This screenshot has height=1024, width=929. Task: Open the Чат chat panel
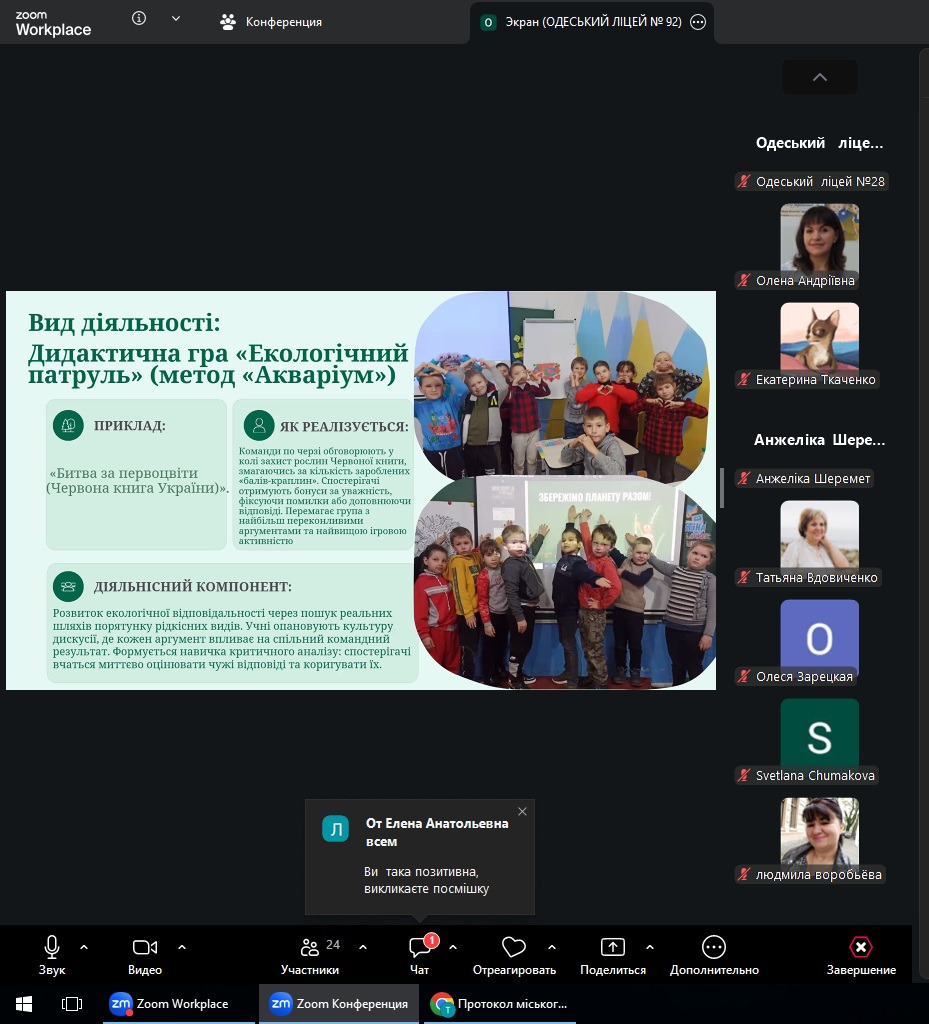pyautogui.click(x=420, y=955)
